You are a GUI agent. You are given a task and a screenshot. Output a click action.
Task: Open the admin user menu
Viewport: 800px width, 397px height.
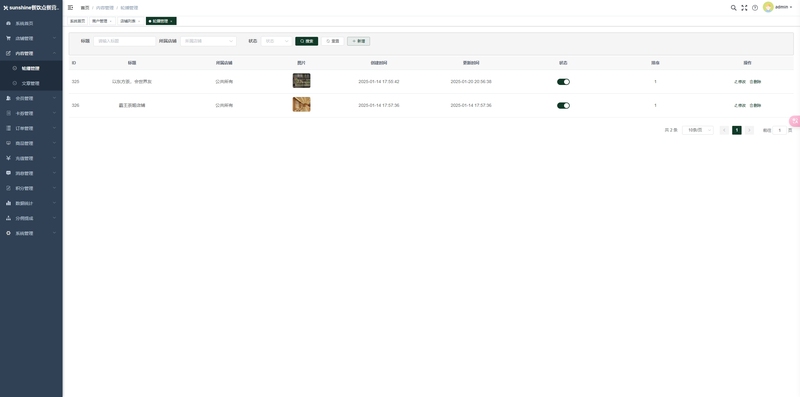[x=778, y=7]
